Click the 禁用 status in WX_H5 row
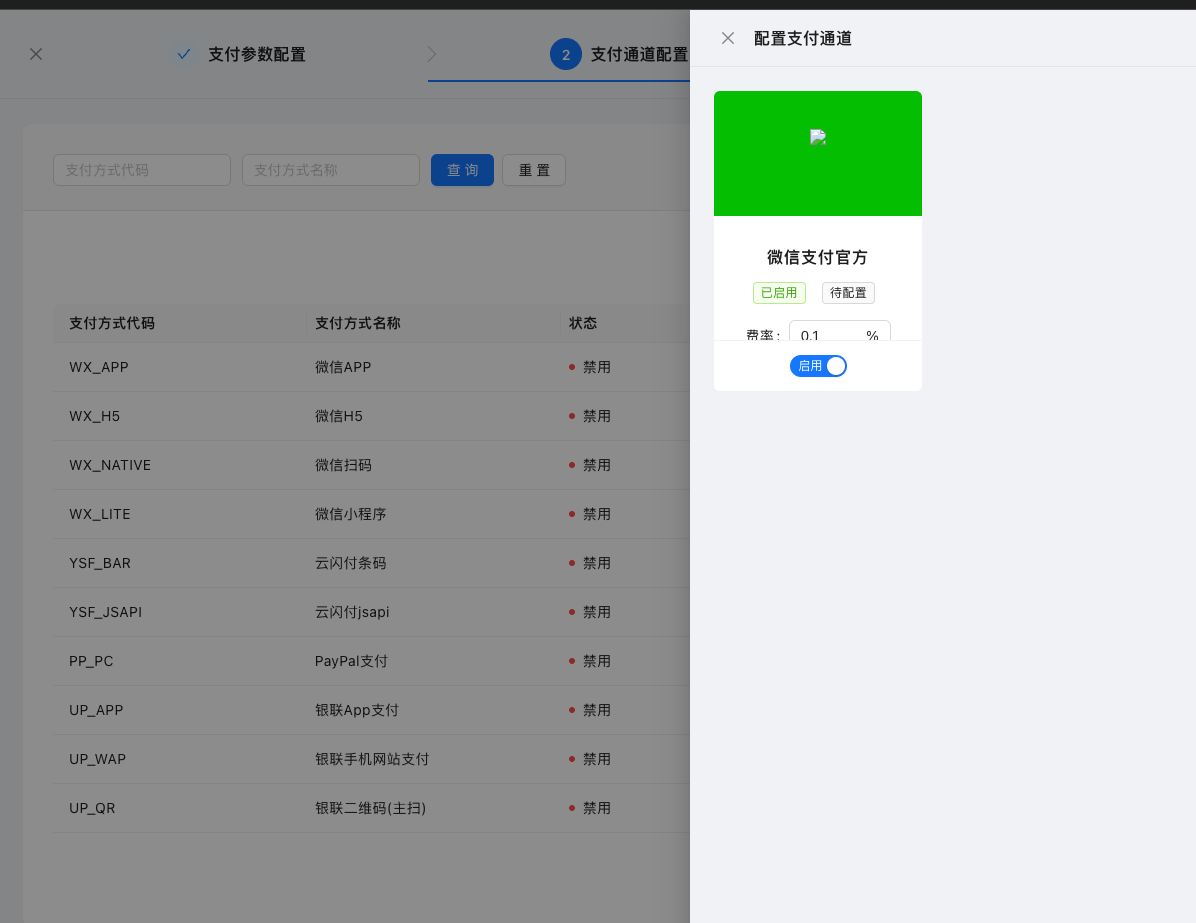 point(590,416)
